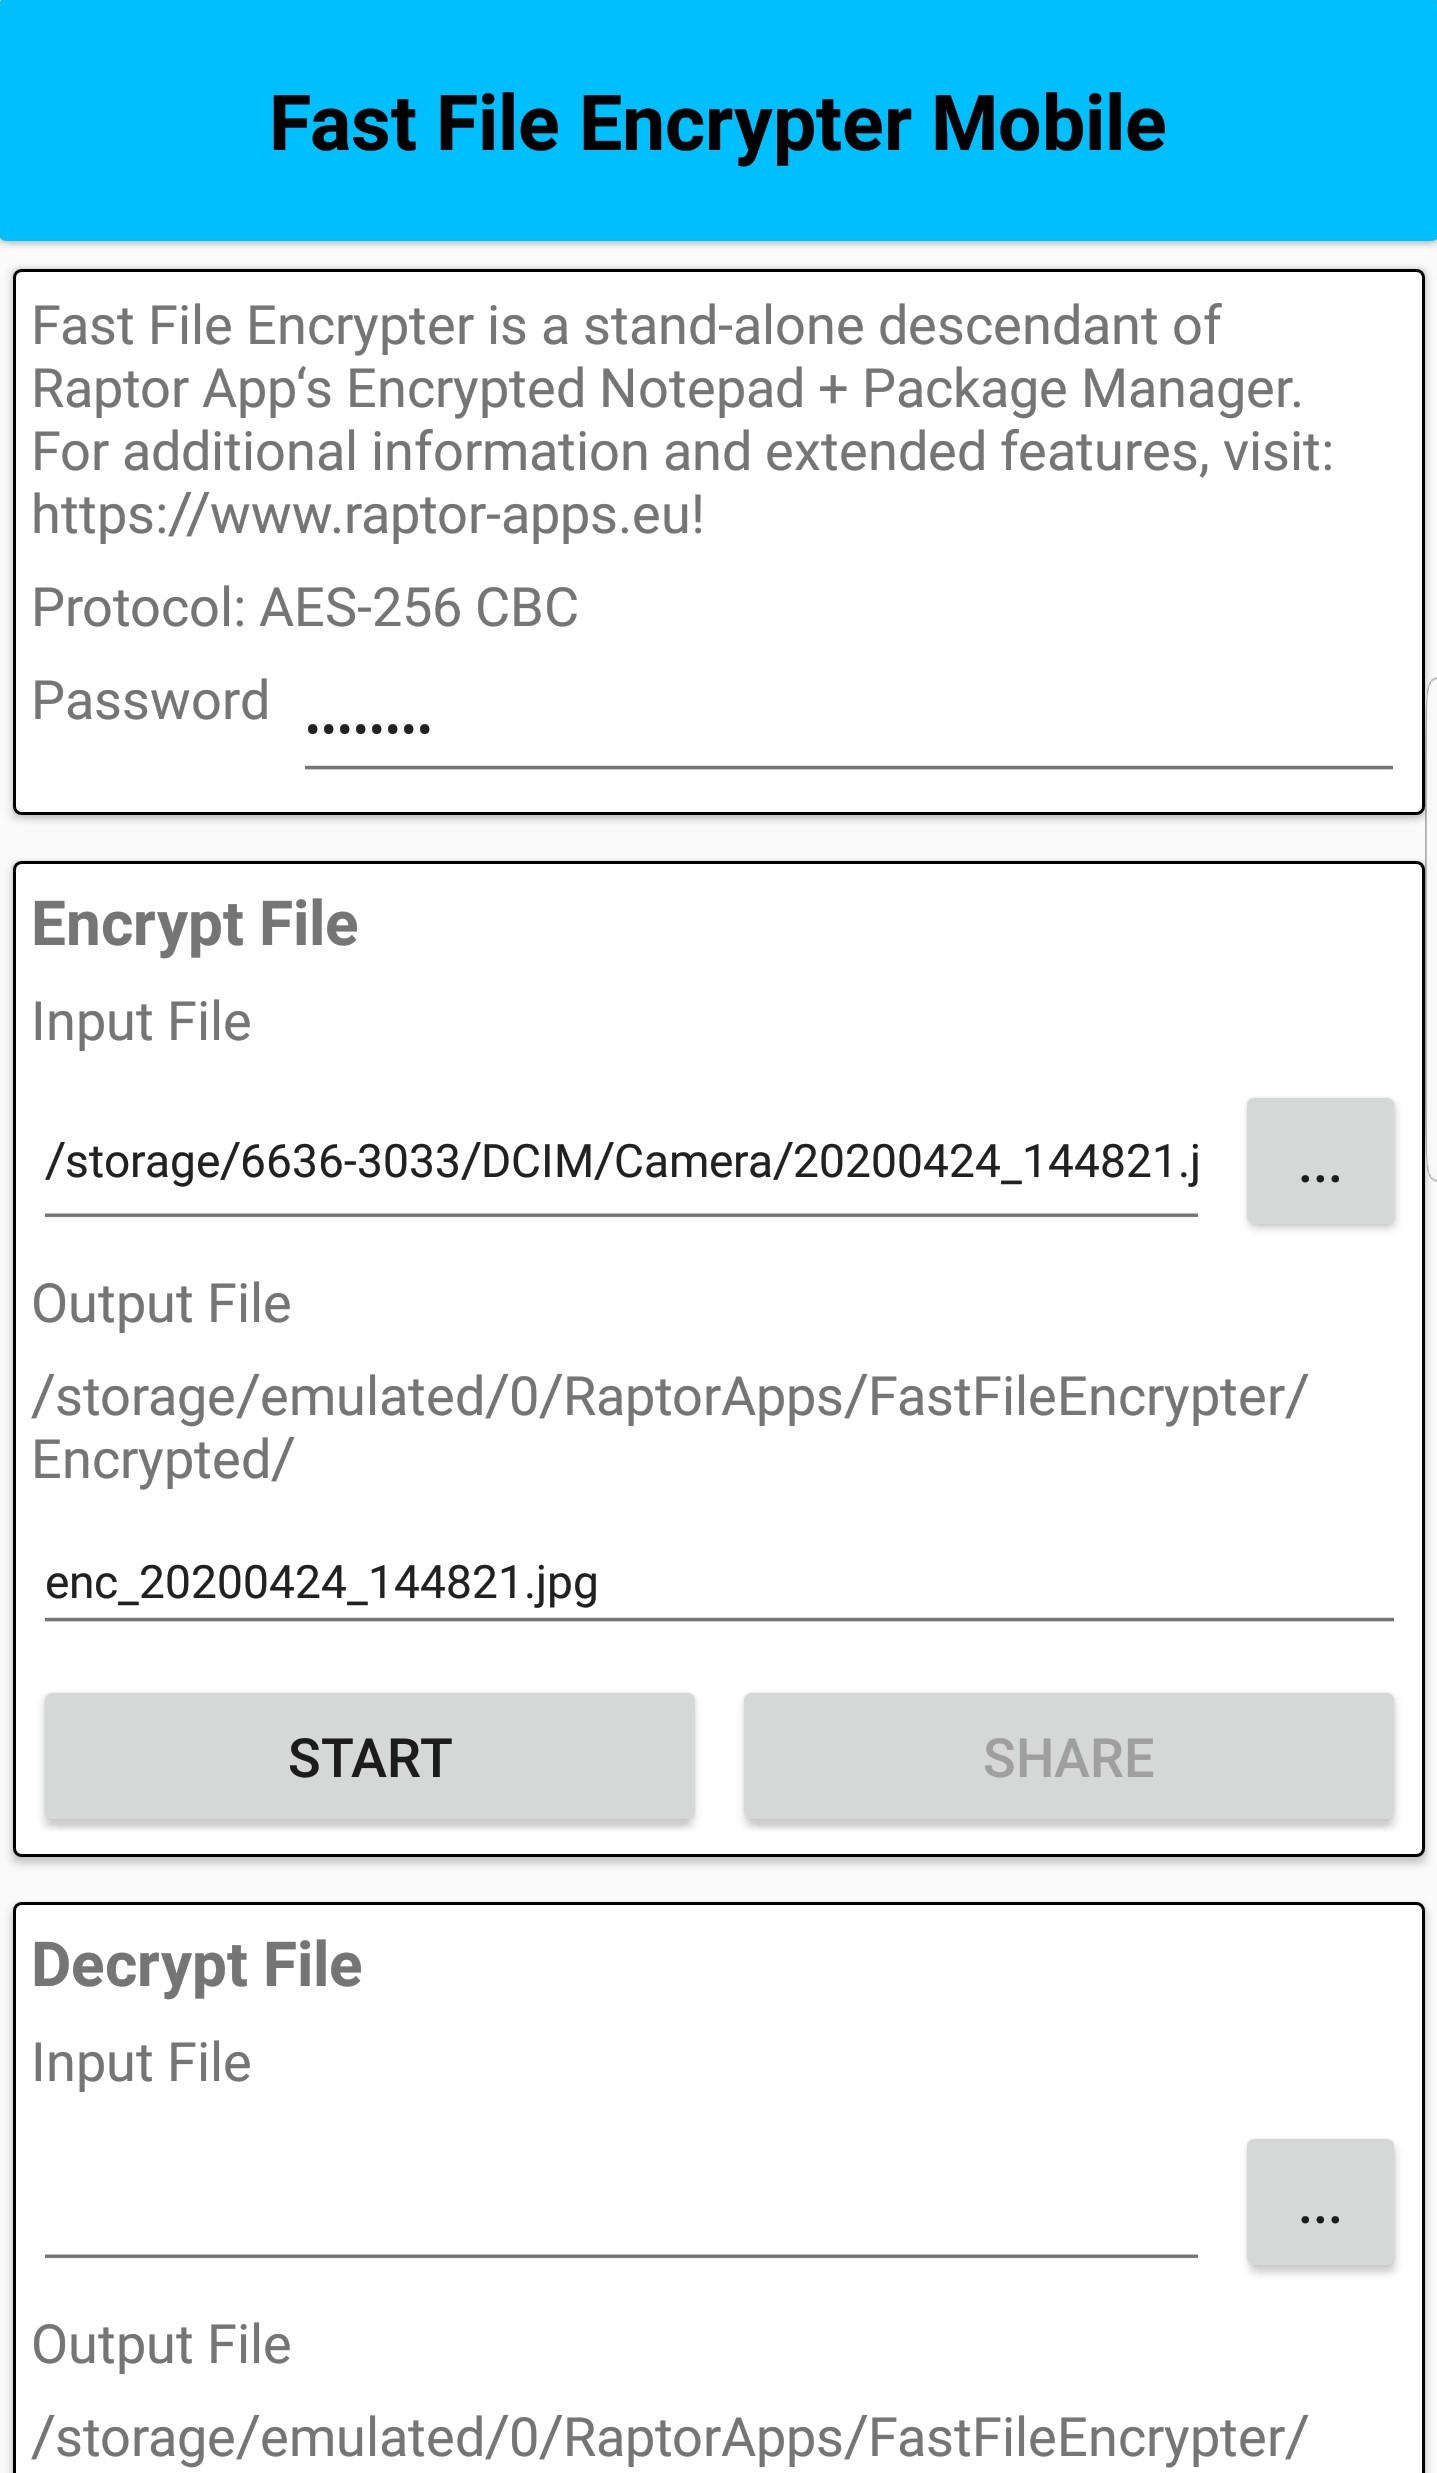Click the Encrypt input file path field
Image resolution: width=1437 pixels, height=2473 pixels.
pos(621,1163)
